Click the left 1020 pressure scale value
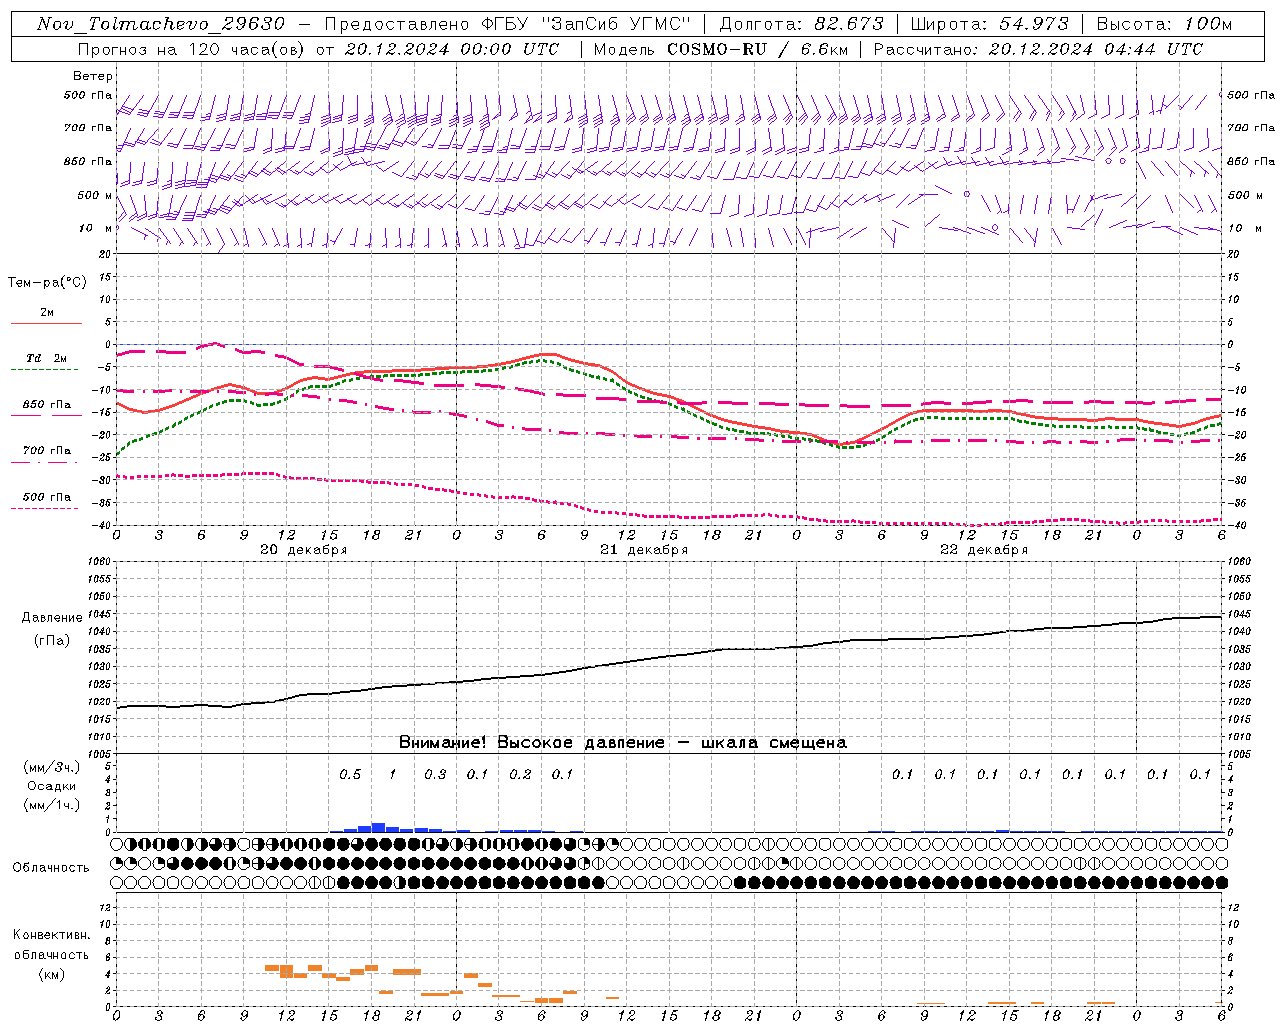1280x1024 pixels. (x=98, y=701)
